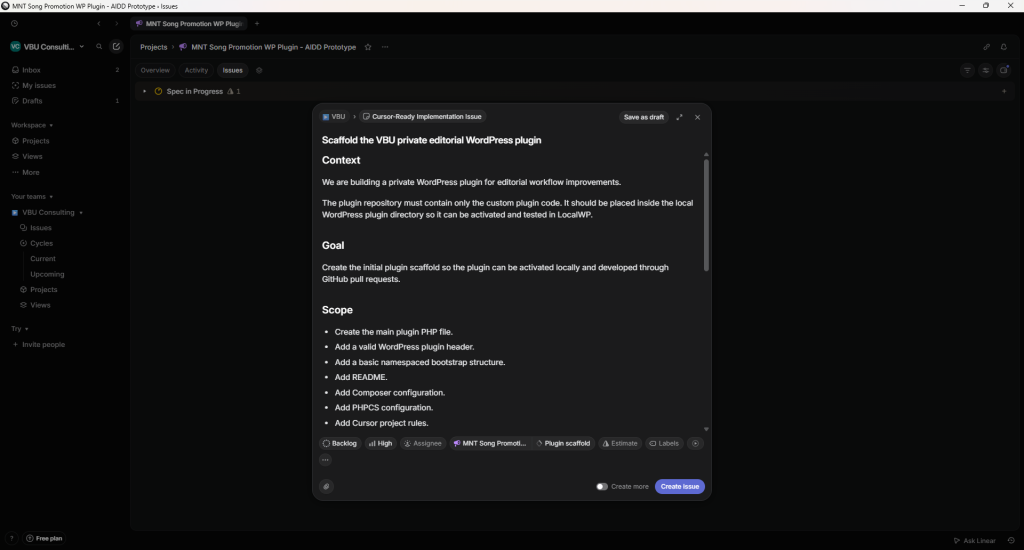The image size is (1024, 550).
Task: Favorite the project with the star icon
Action: pyautogui.click(x=368, y=47)
